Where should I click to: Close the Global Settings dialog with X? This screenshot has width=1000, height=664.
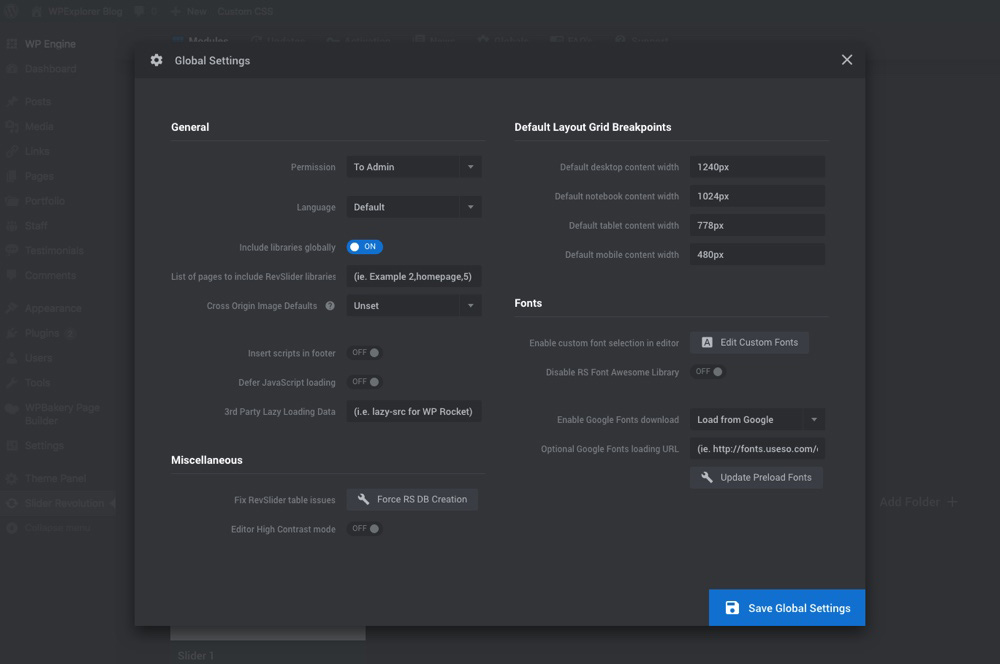pyautogui.click(x=846, y=59)
